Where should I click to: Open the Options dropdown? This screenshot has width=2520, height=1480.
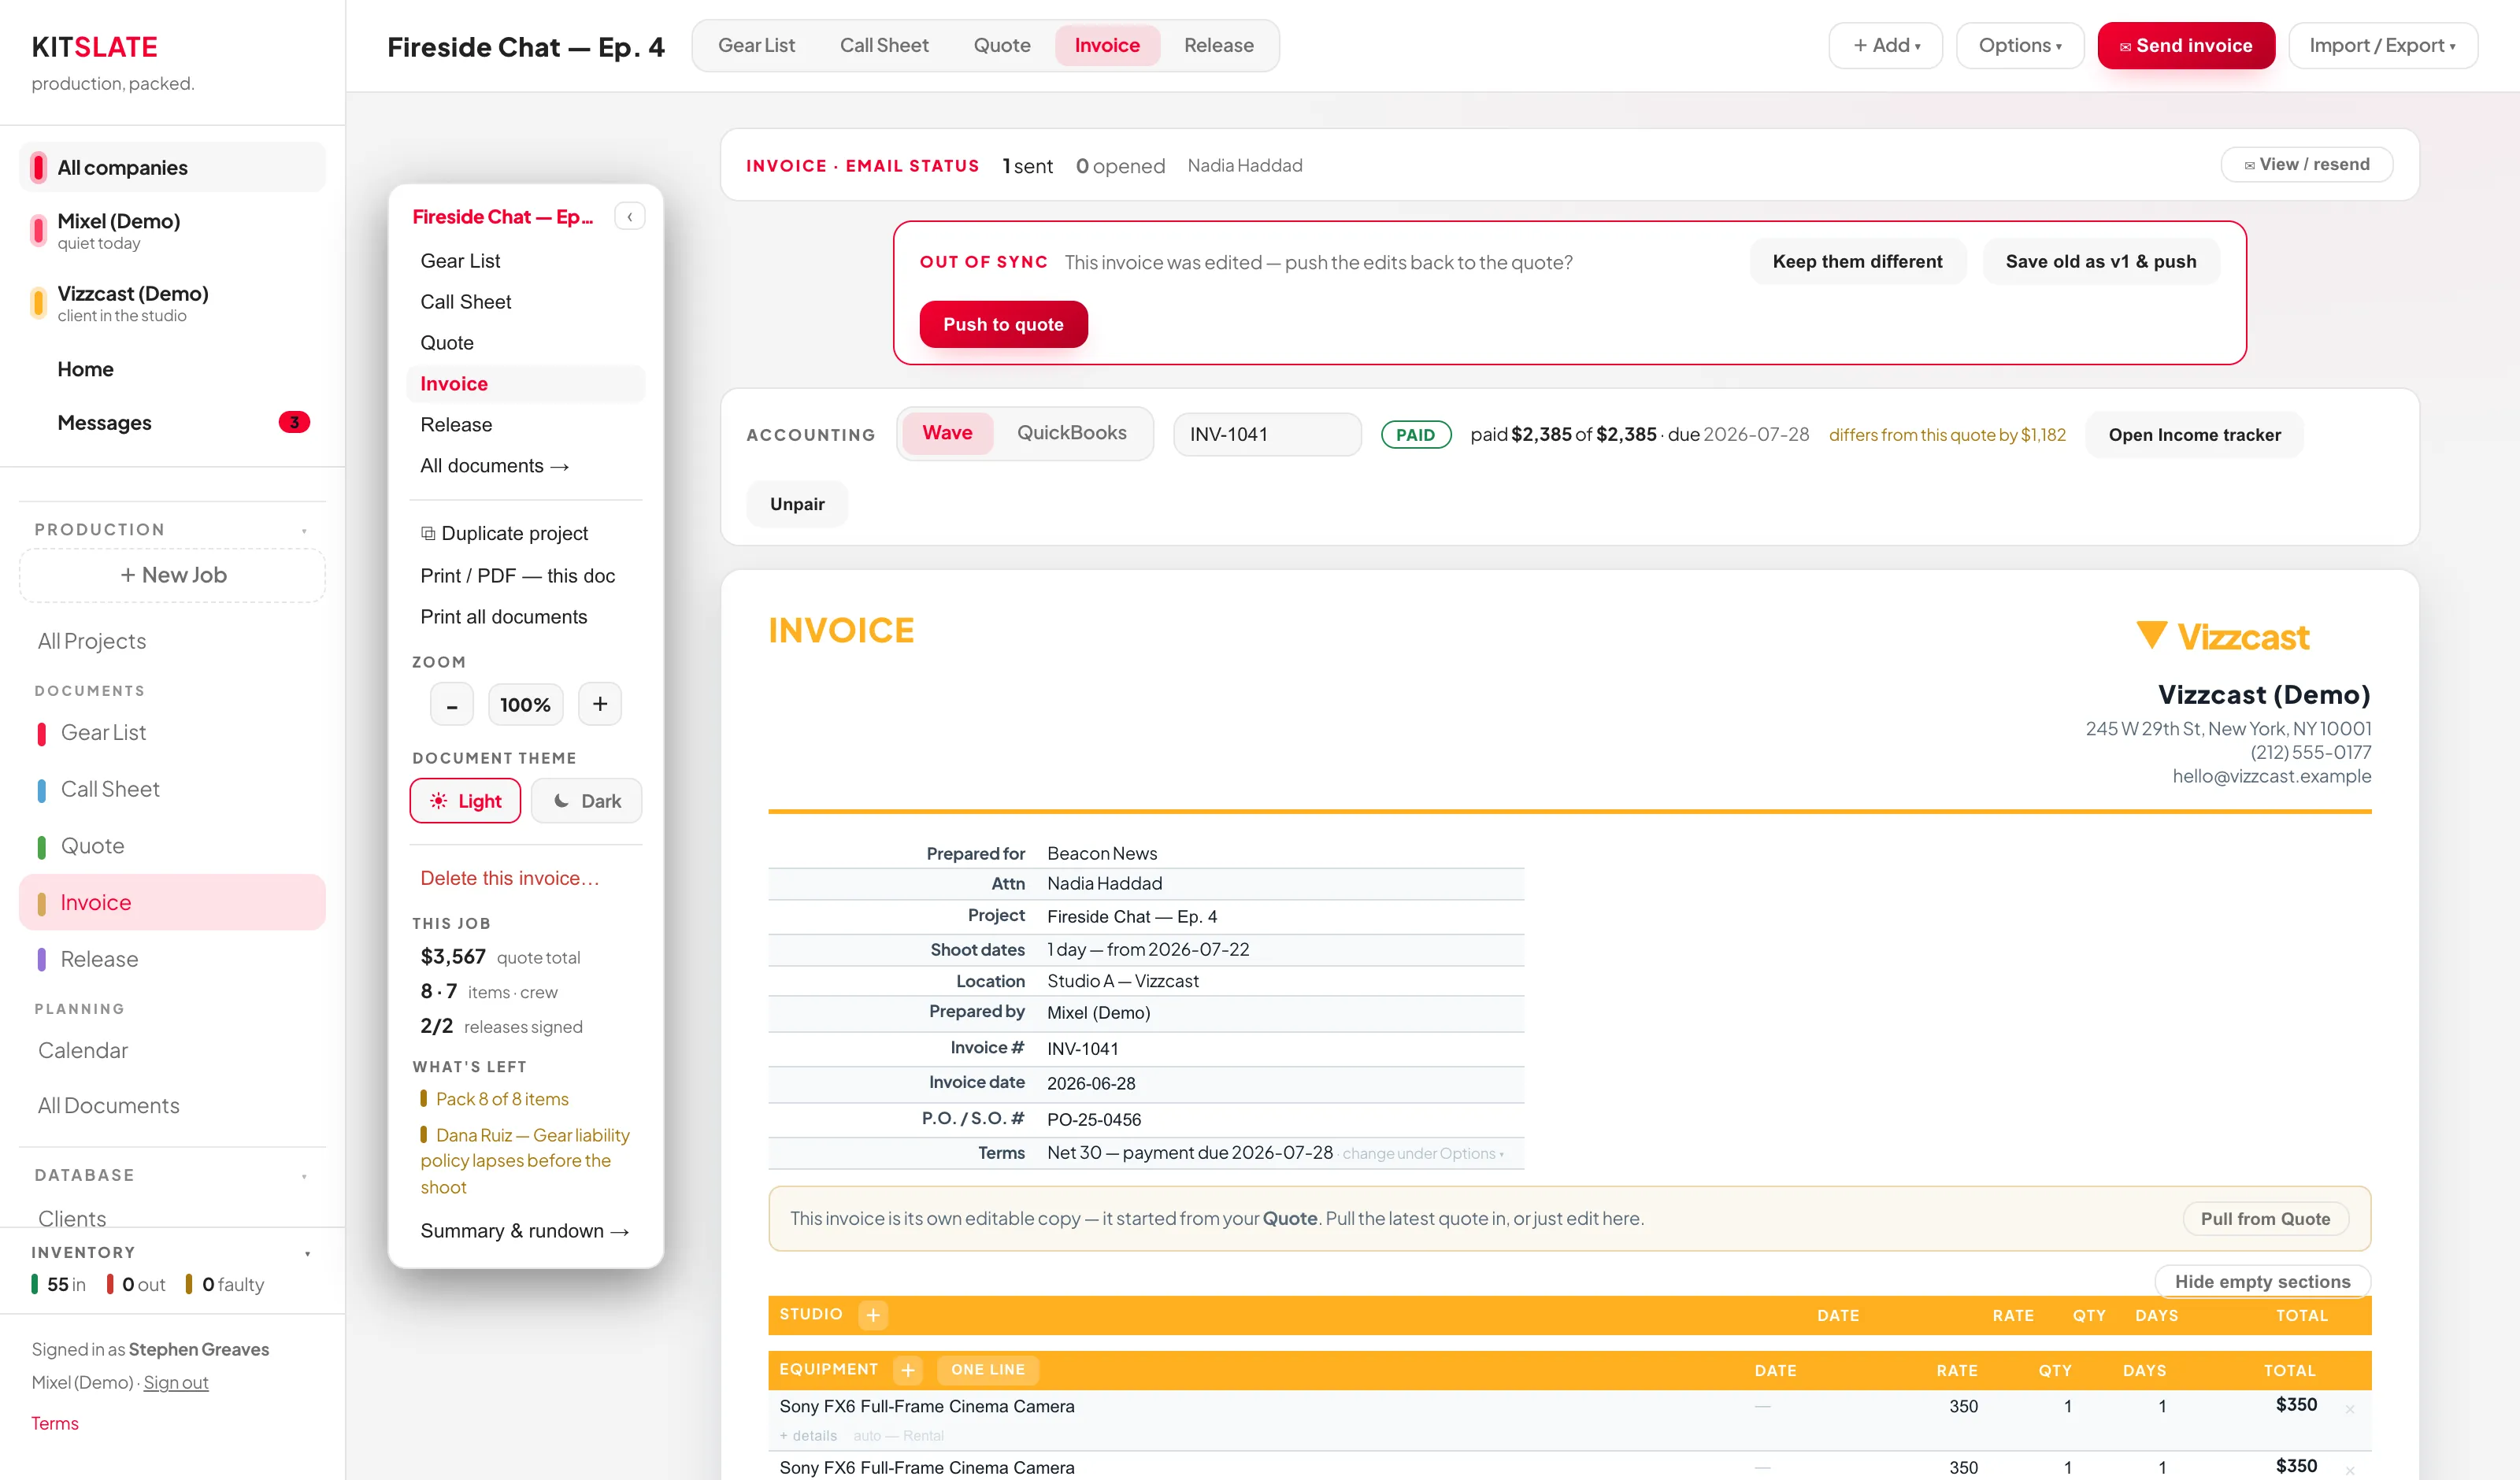[x=2020, y=45]
